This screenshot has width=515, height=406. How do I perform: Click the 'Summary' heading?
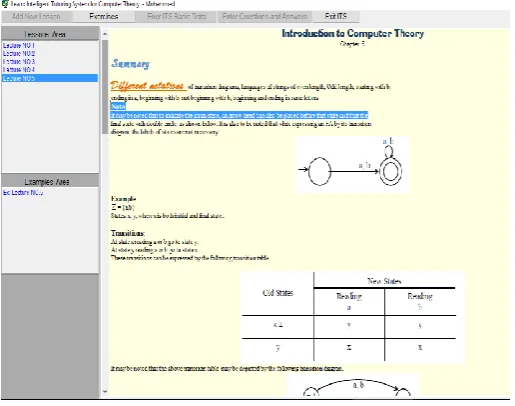coord(130,63)
